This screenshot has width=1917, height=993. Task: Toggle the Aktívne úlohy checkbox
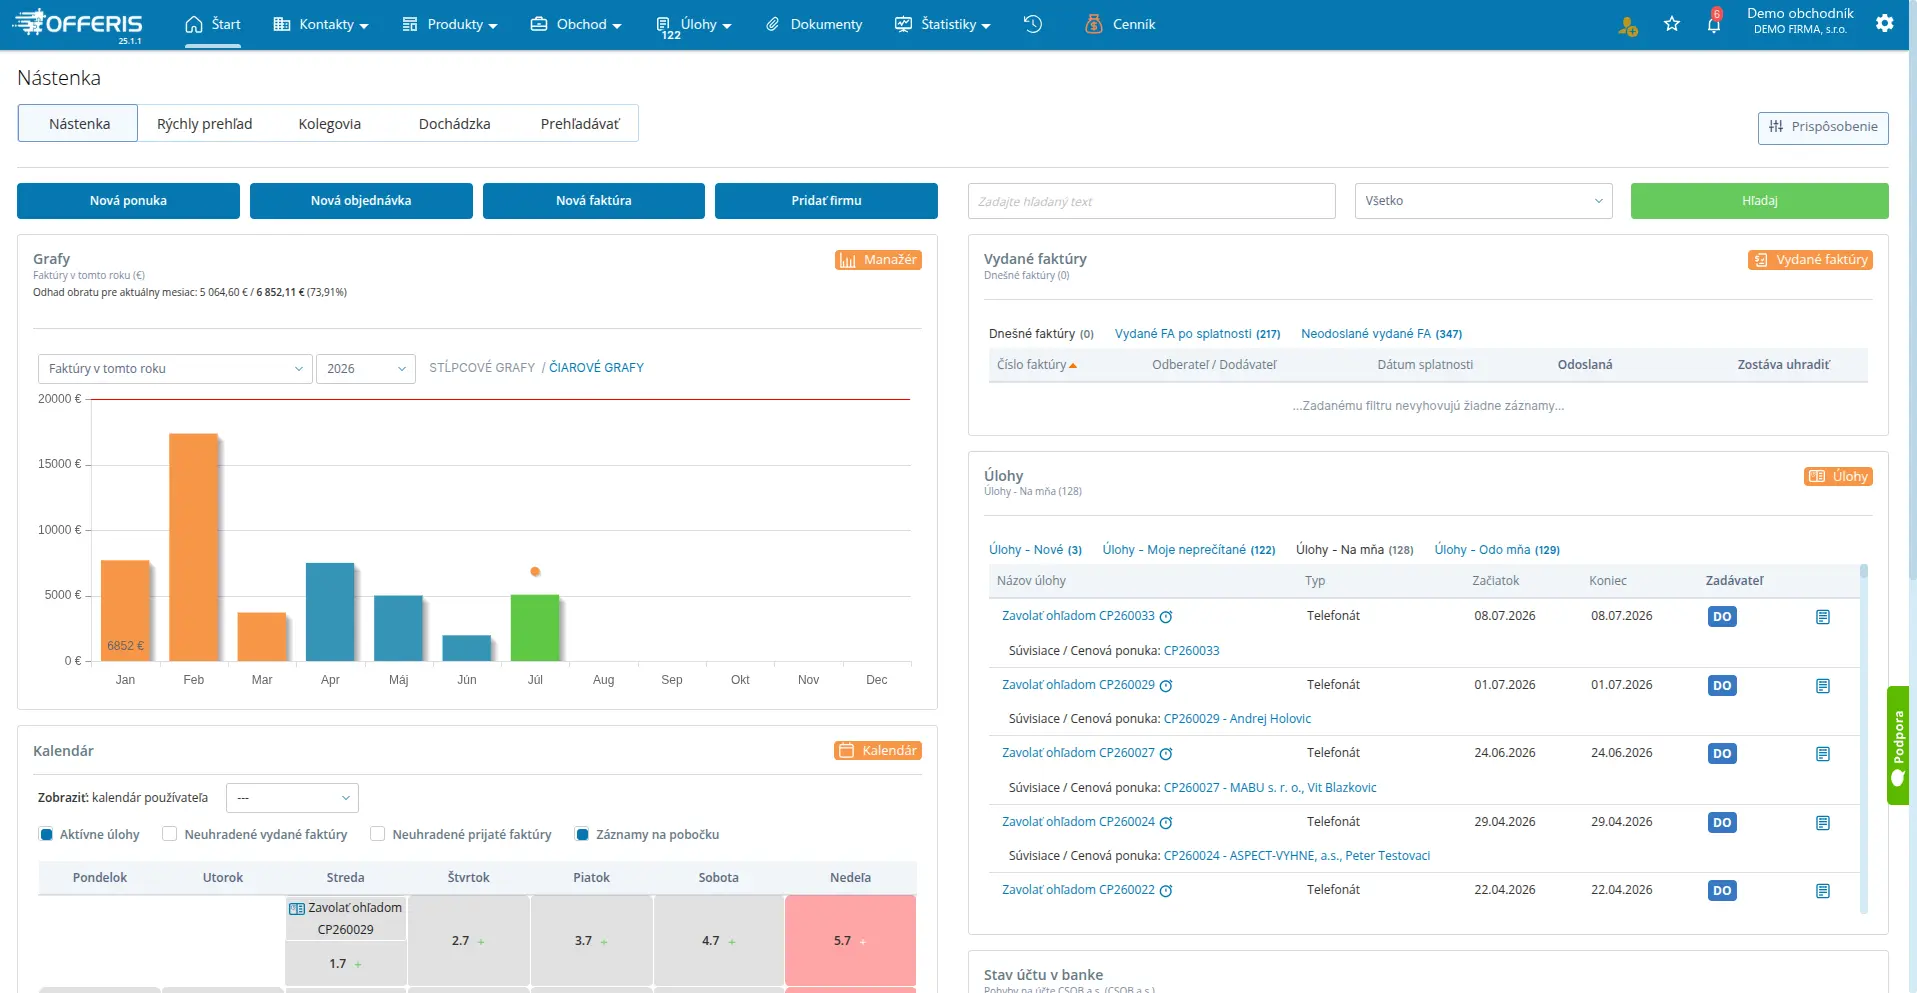click(x=46, y=834)
